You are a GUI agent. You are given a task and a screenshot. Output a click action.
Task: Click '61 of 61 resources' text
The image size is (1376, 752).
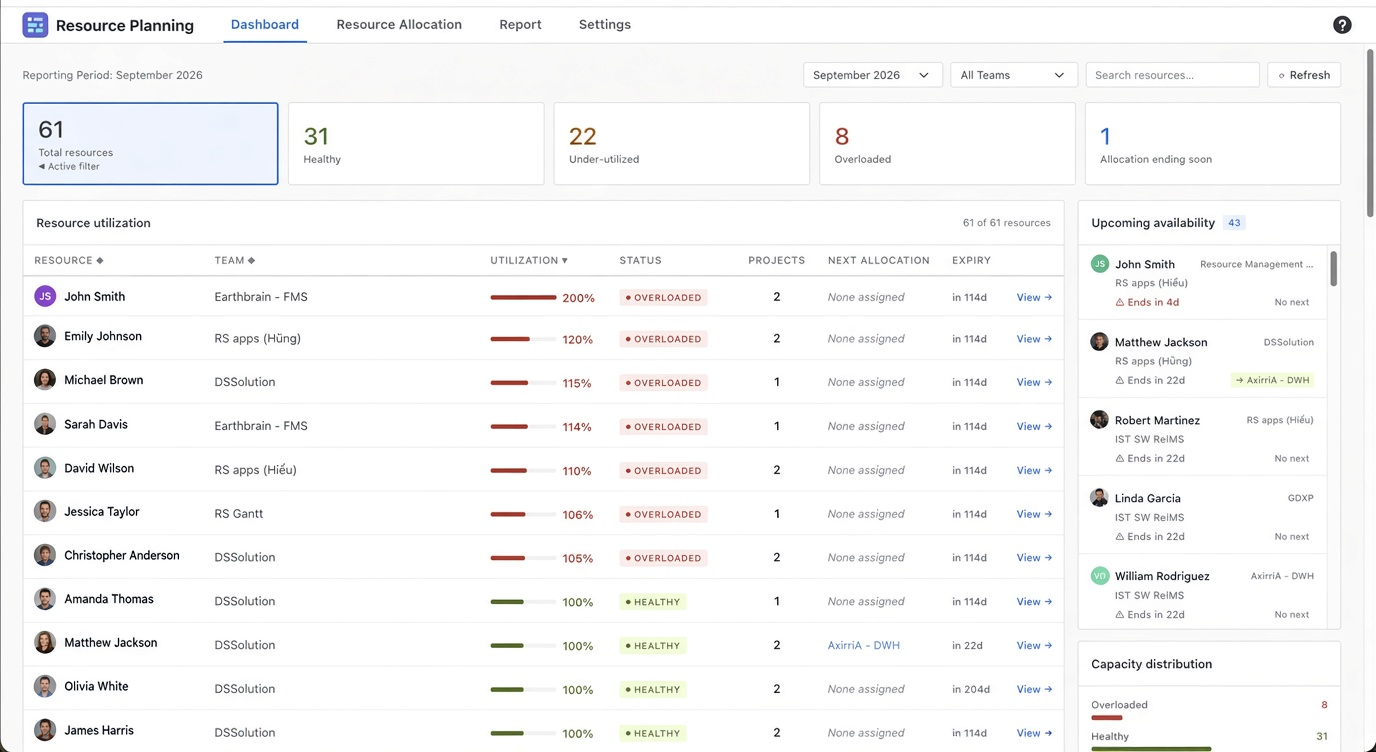[x=1006, y=223]
